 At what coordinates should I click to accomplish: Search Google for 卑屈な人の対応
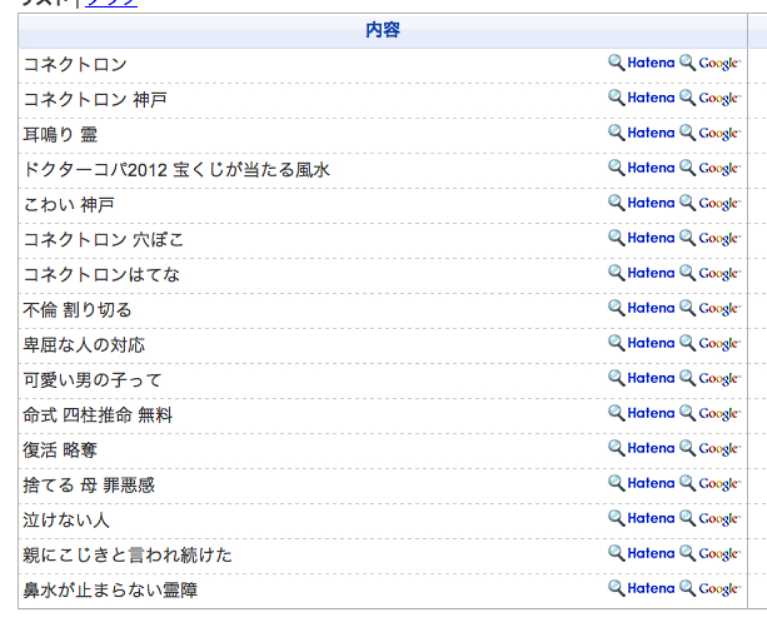coord(710,343)
